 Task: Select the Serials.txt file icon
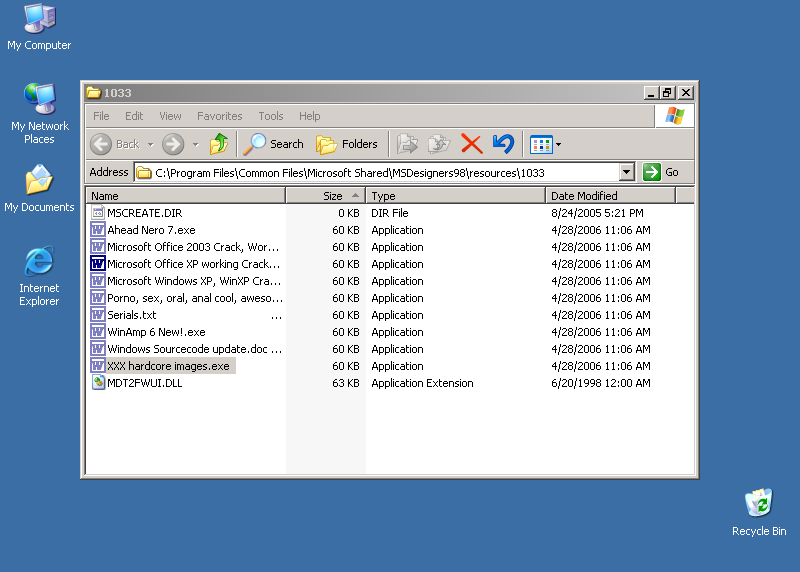coord(98,315)
